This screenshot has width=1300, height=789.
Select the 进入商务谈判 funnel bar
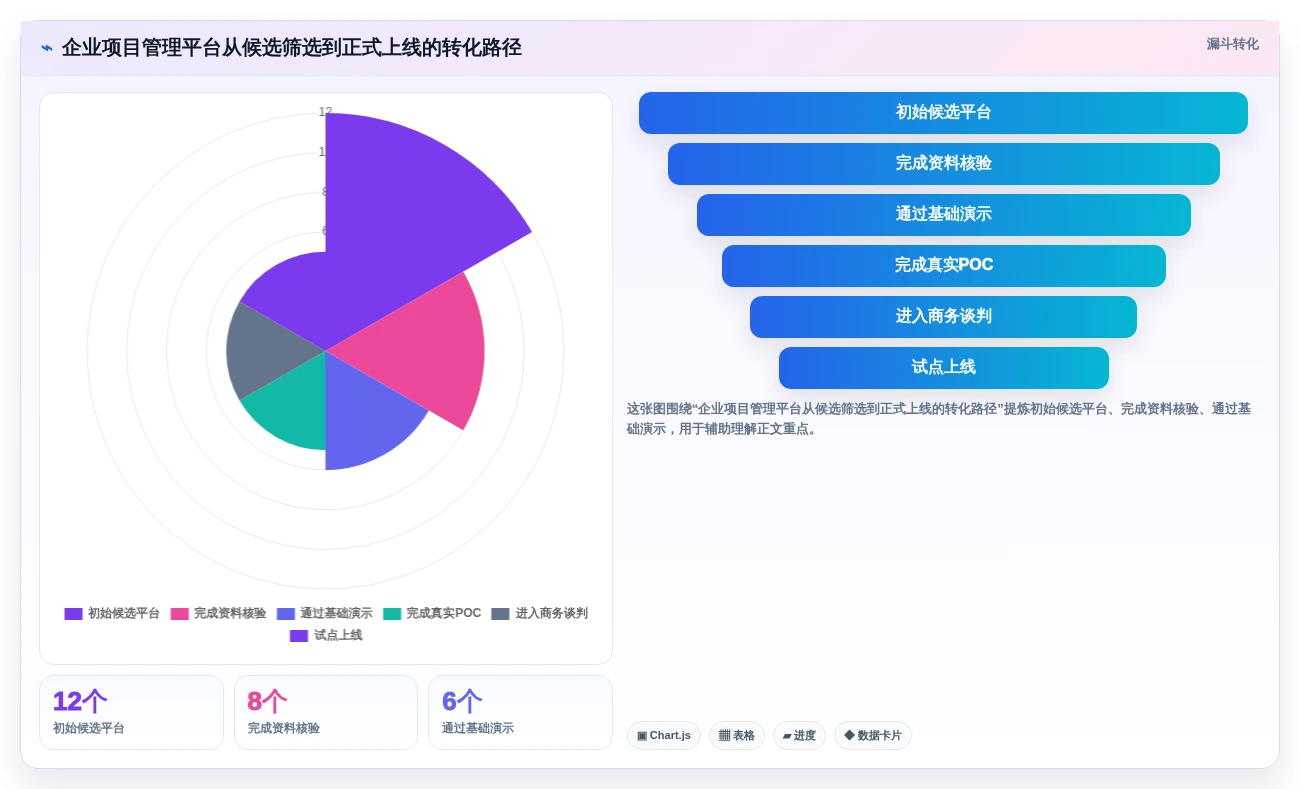coord(943,317)
